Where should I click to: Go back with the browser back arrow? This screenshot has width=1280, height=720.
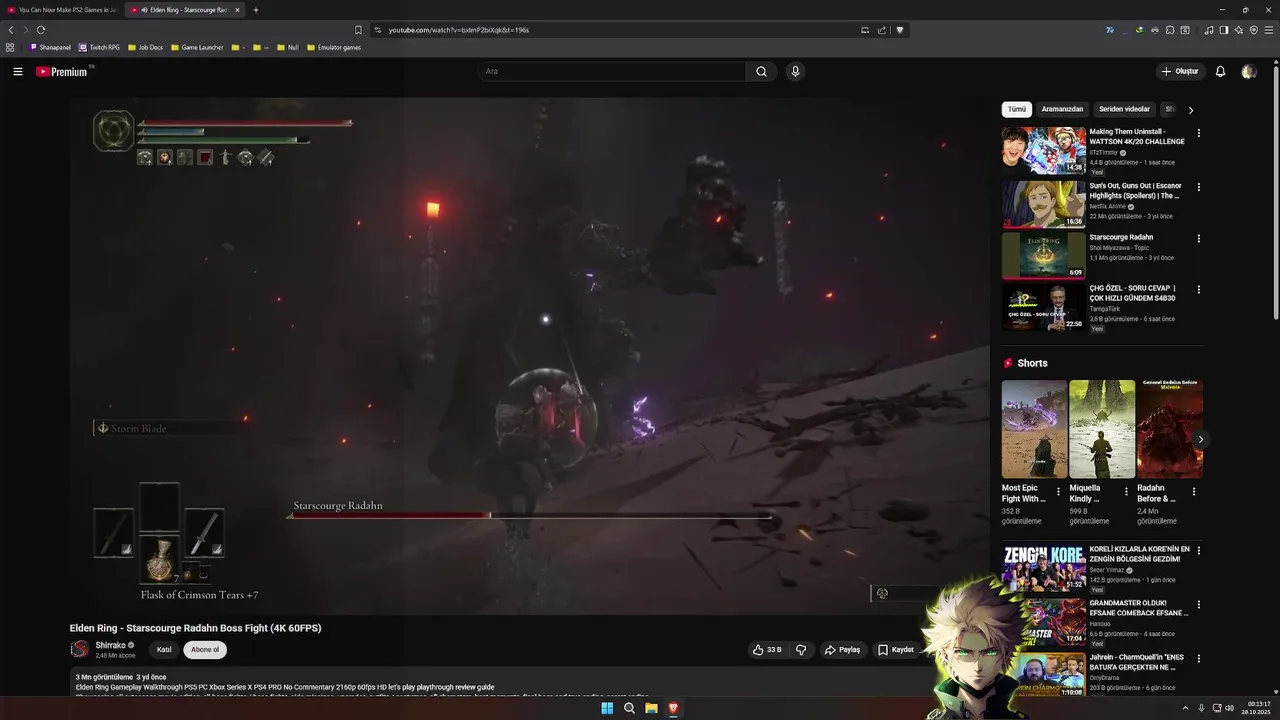[x=11, y=30]
